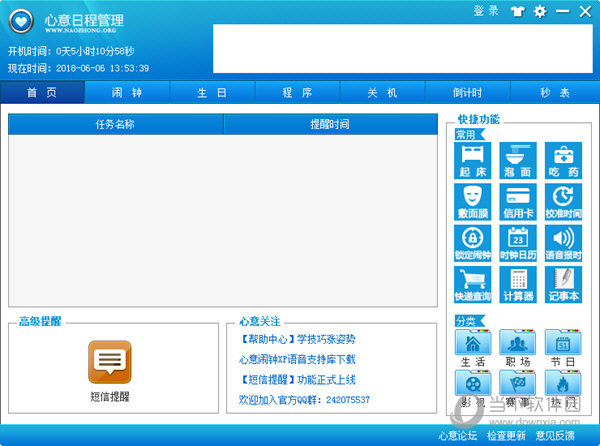
Task: Click the white banner area at top
Action: 403,49
